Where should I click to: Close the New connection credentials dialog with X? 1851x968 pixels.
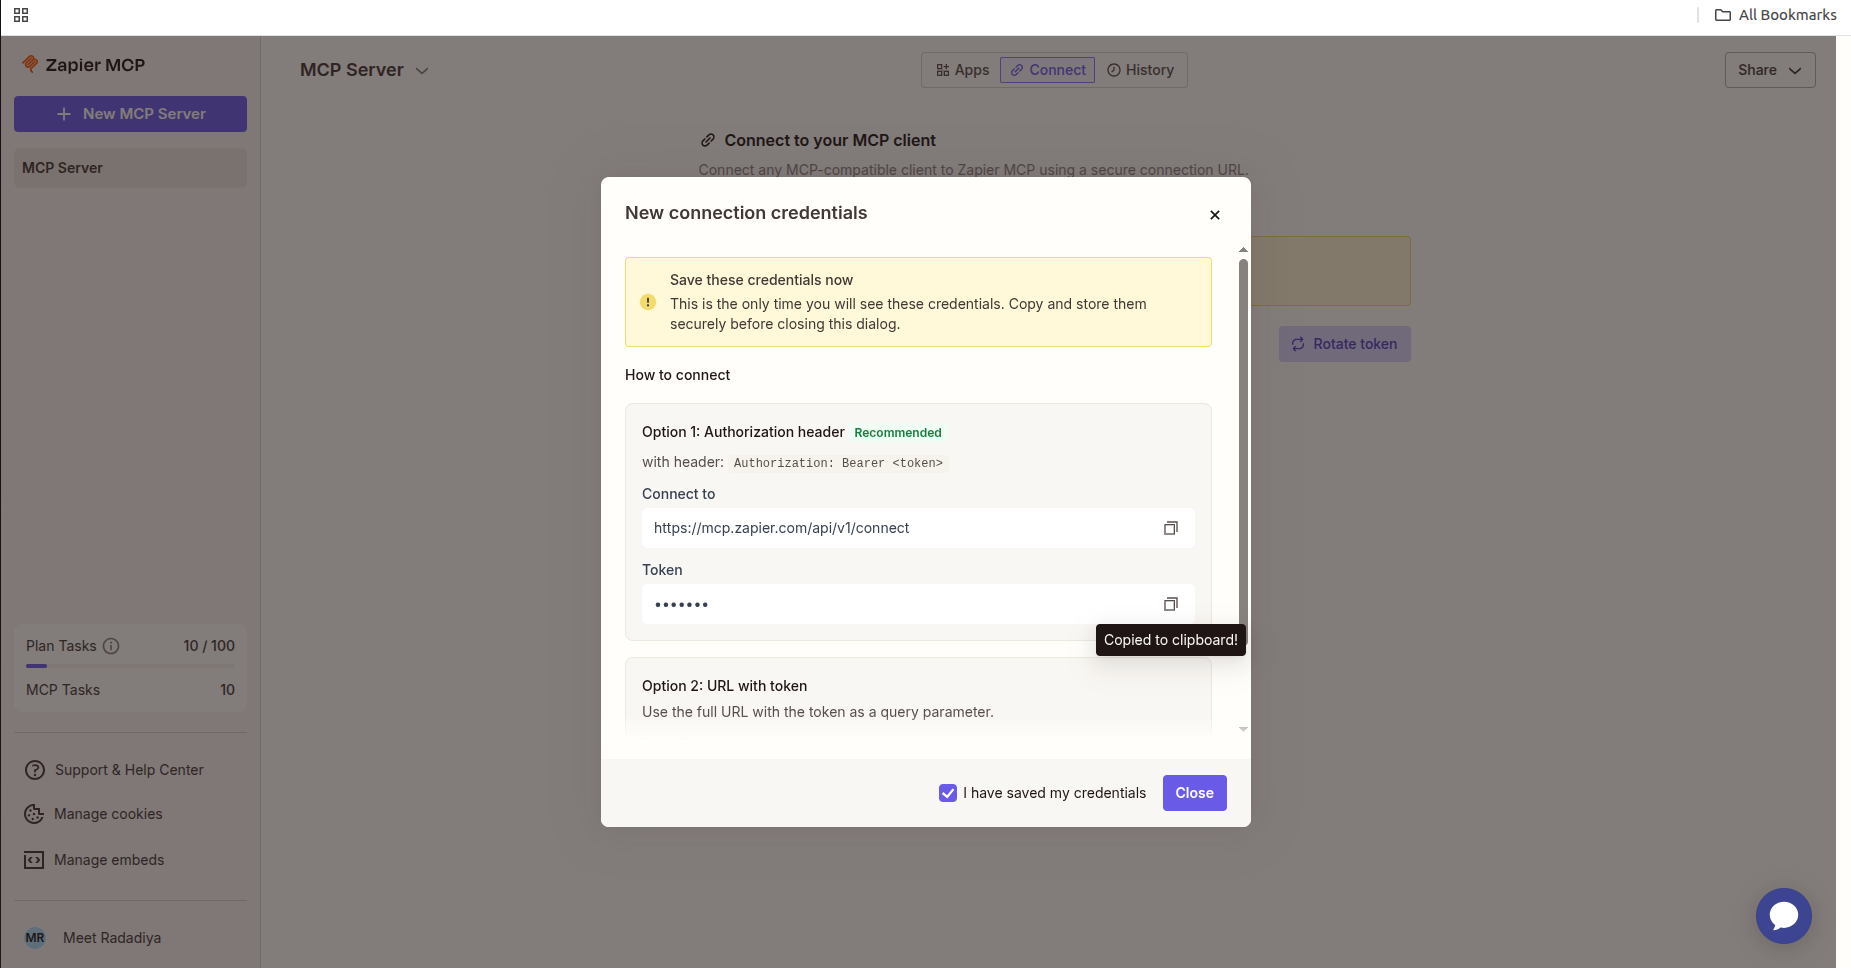click(x=1215, y=215)
